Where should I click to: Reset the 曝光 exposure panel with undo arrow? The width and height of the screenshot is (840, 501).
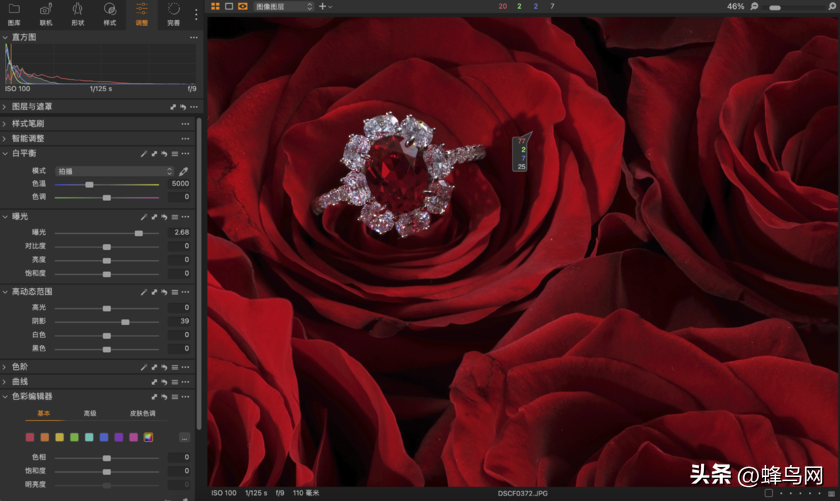pyautogui.click(x=164, y=217)
